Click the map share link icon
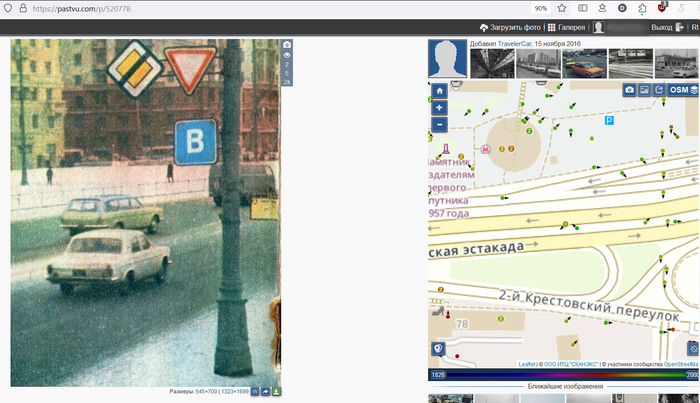 (x=659, y=90)
